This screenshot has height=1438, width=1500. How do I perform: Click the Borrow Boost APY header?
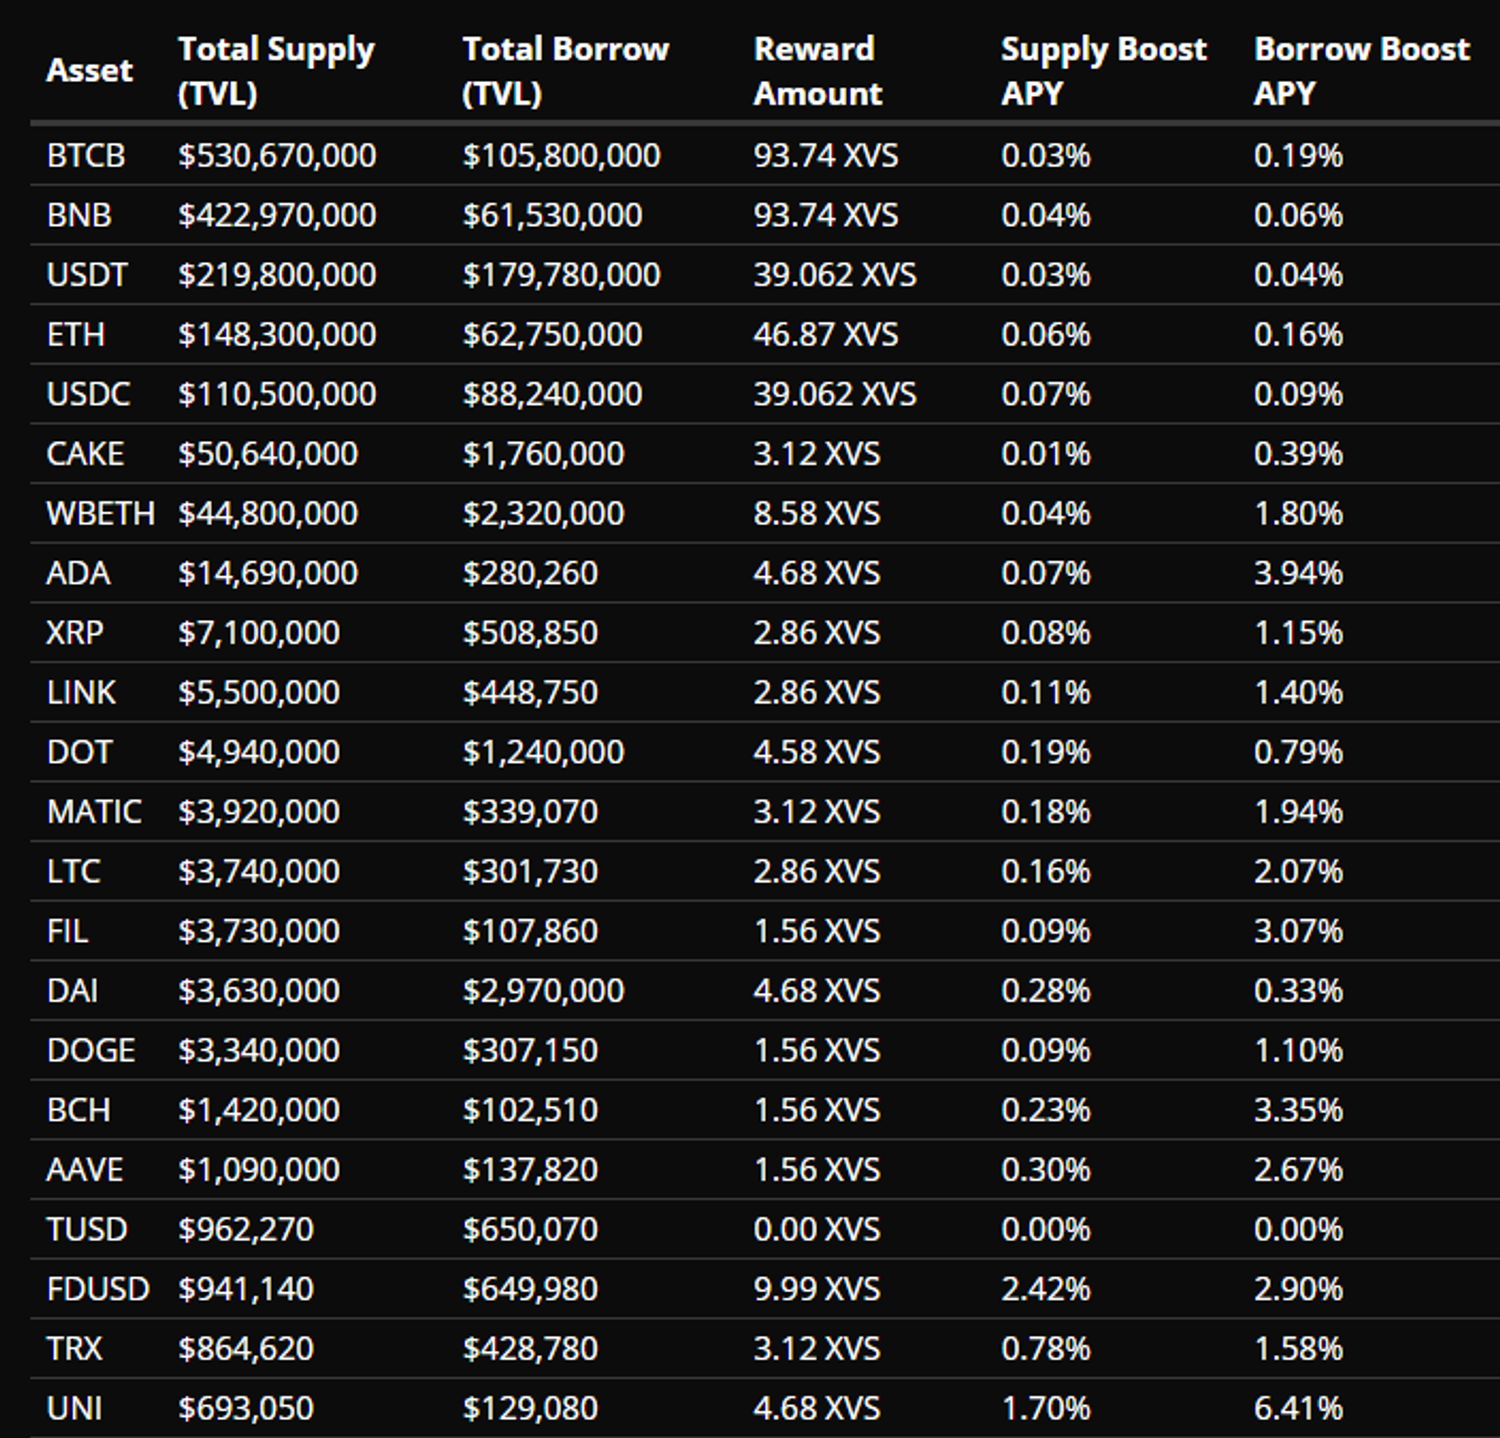1361,70
